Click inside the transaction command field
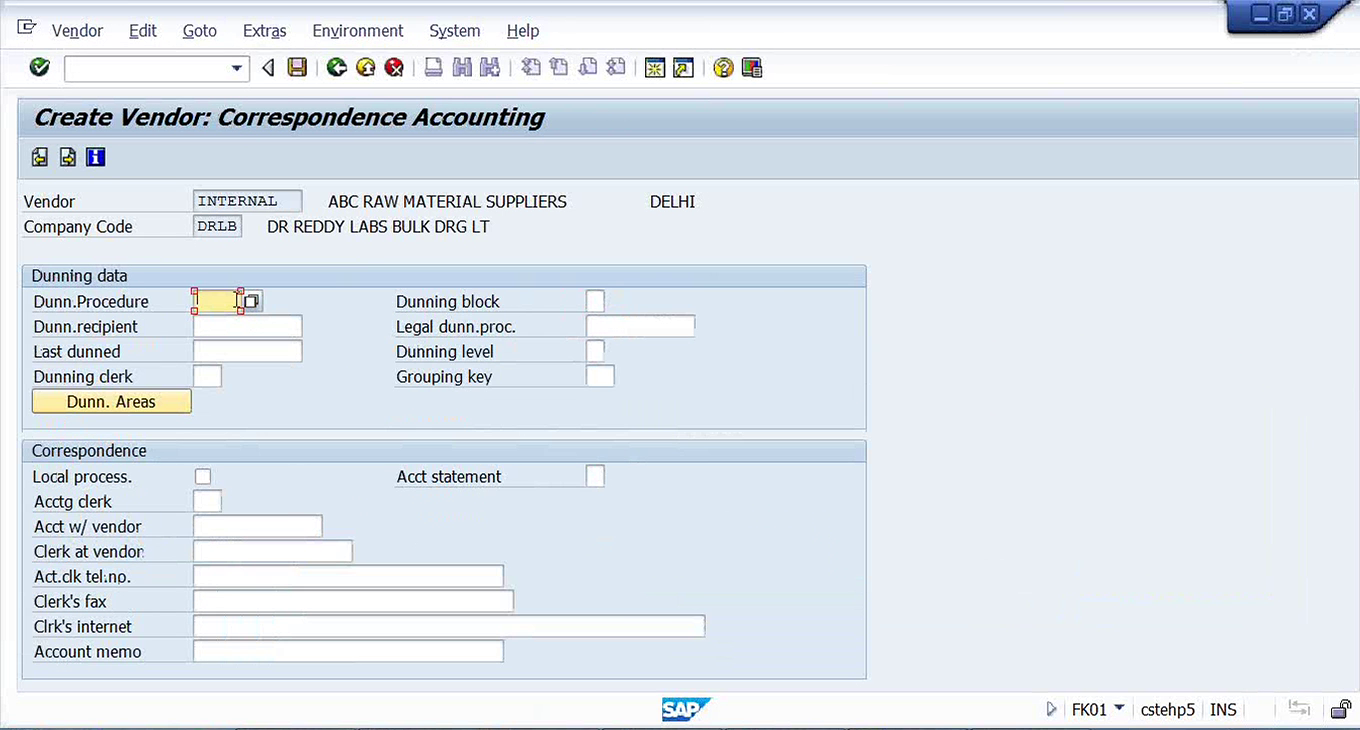The height and width of the screenshot is (730, 1360). (x=146, y=68)
